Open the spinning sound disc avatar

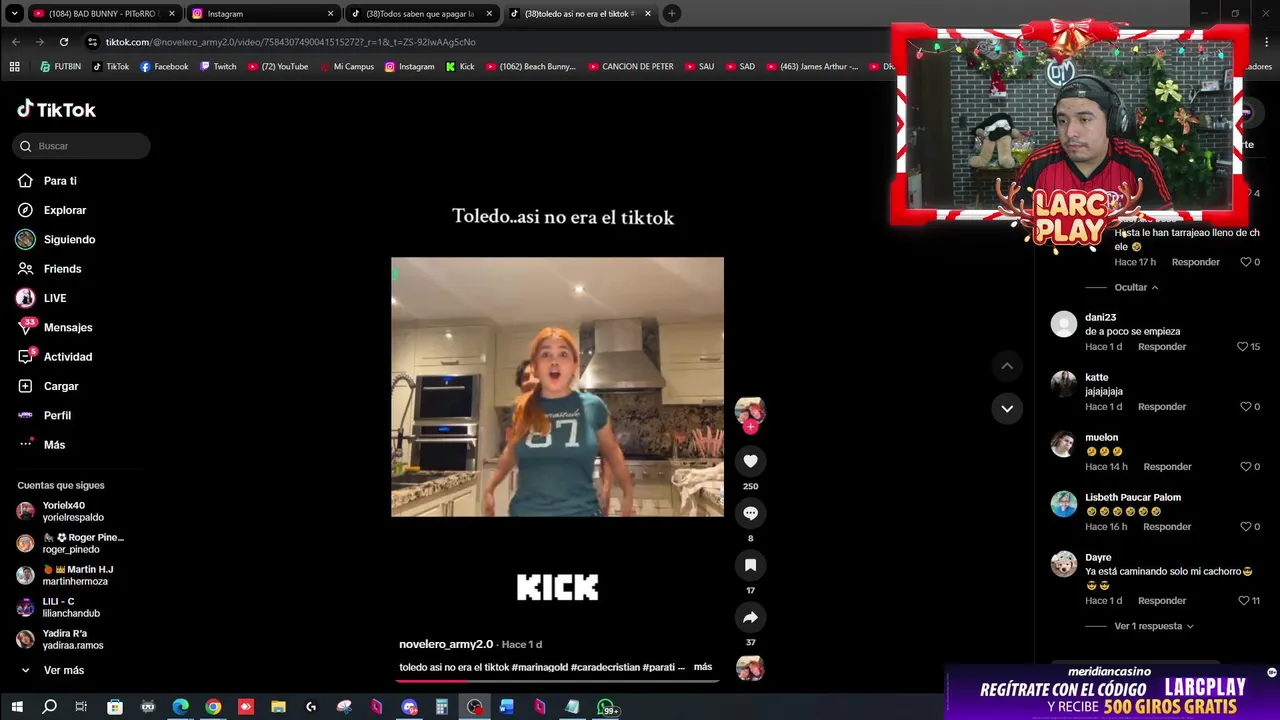750,668
